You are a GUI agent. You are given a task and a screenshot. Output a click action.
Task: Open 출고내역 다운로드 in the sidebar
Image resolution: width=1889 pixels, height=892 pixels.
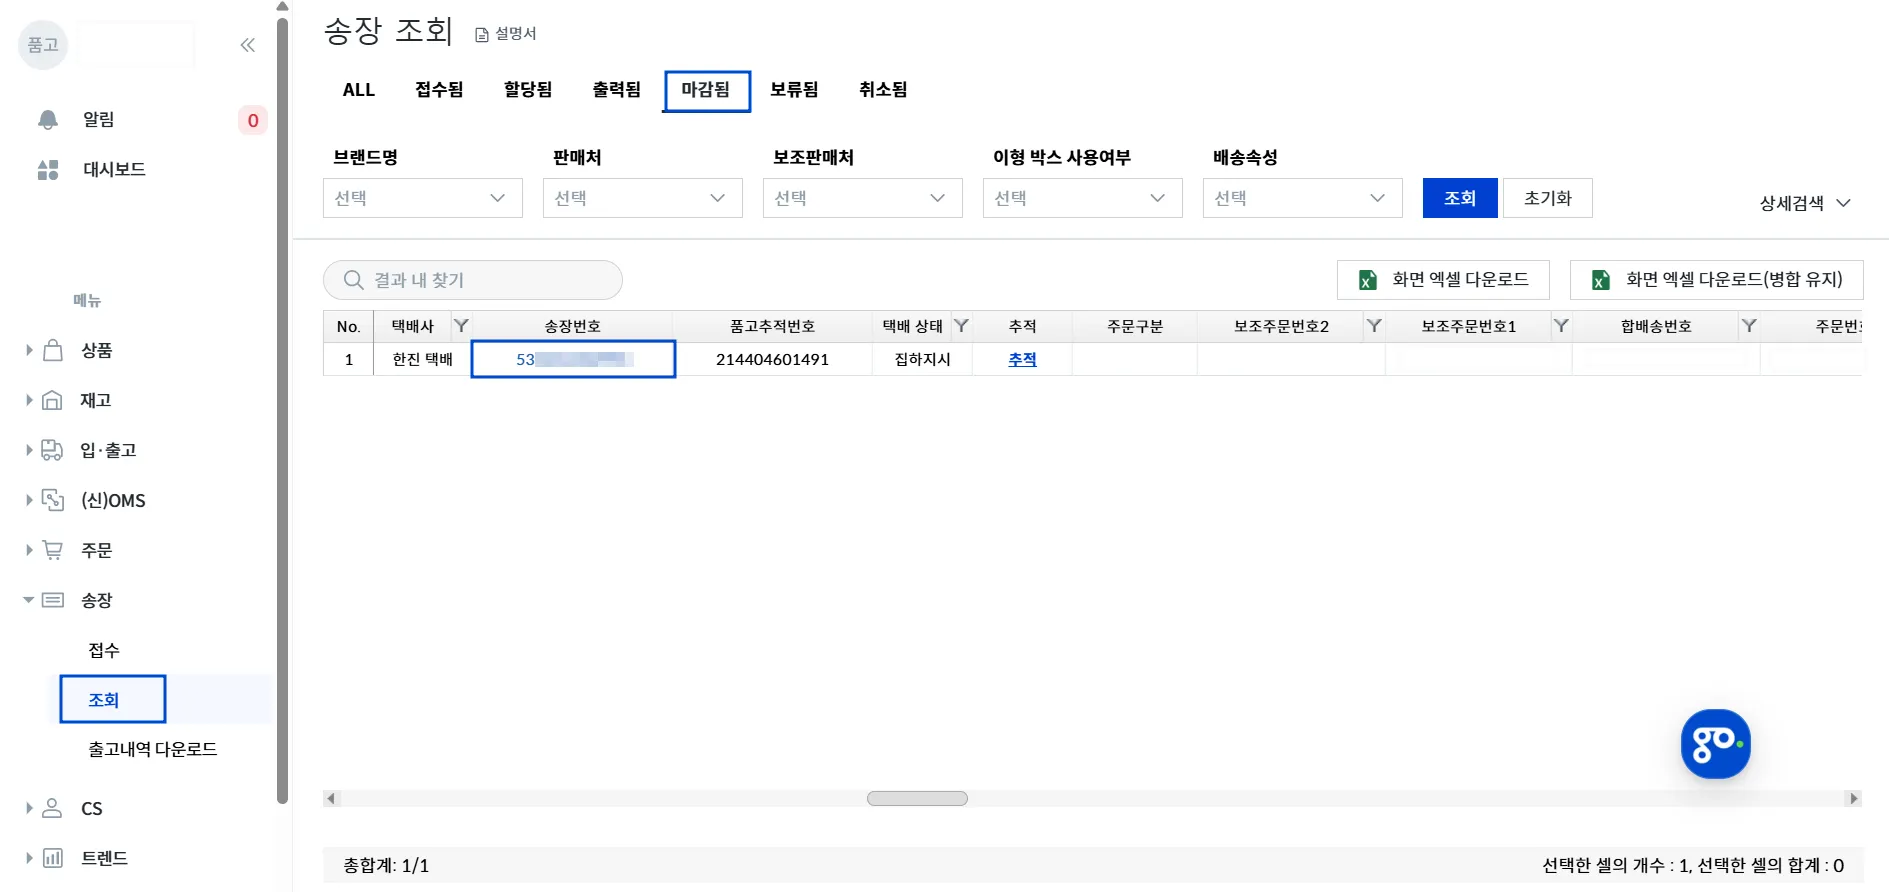pos(153,749)
